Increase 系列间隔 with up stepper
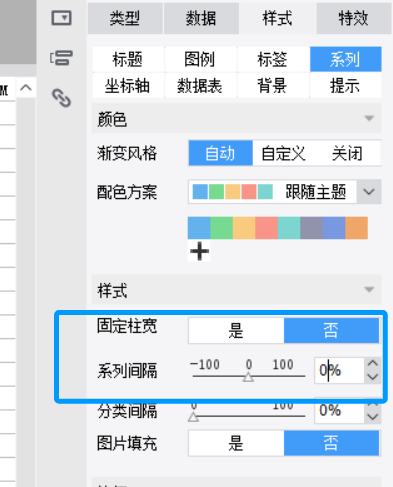The height and width of the screenshot is (487, 393). point(373,364)
